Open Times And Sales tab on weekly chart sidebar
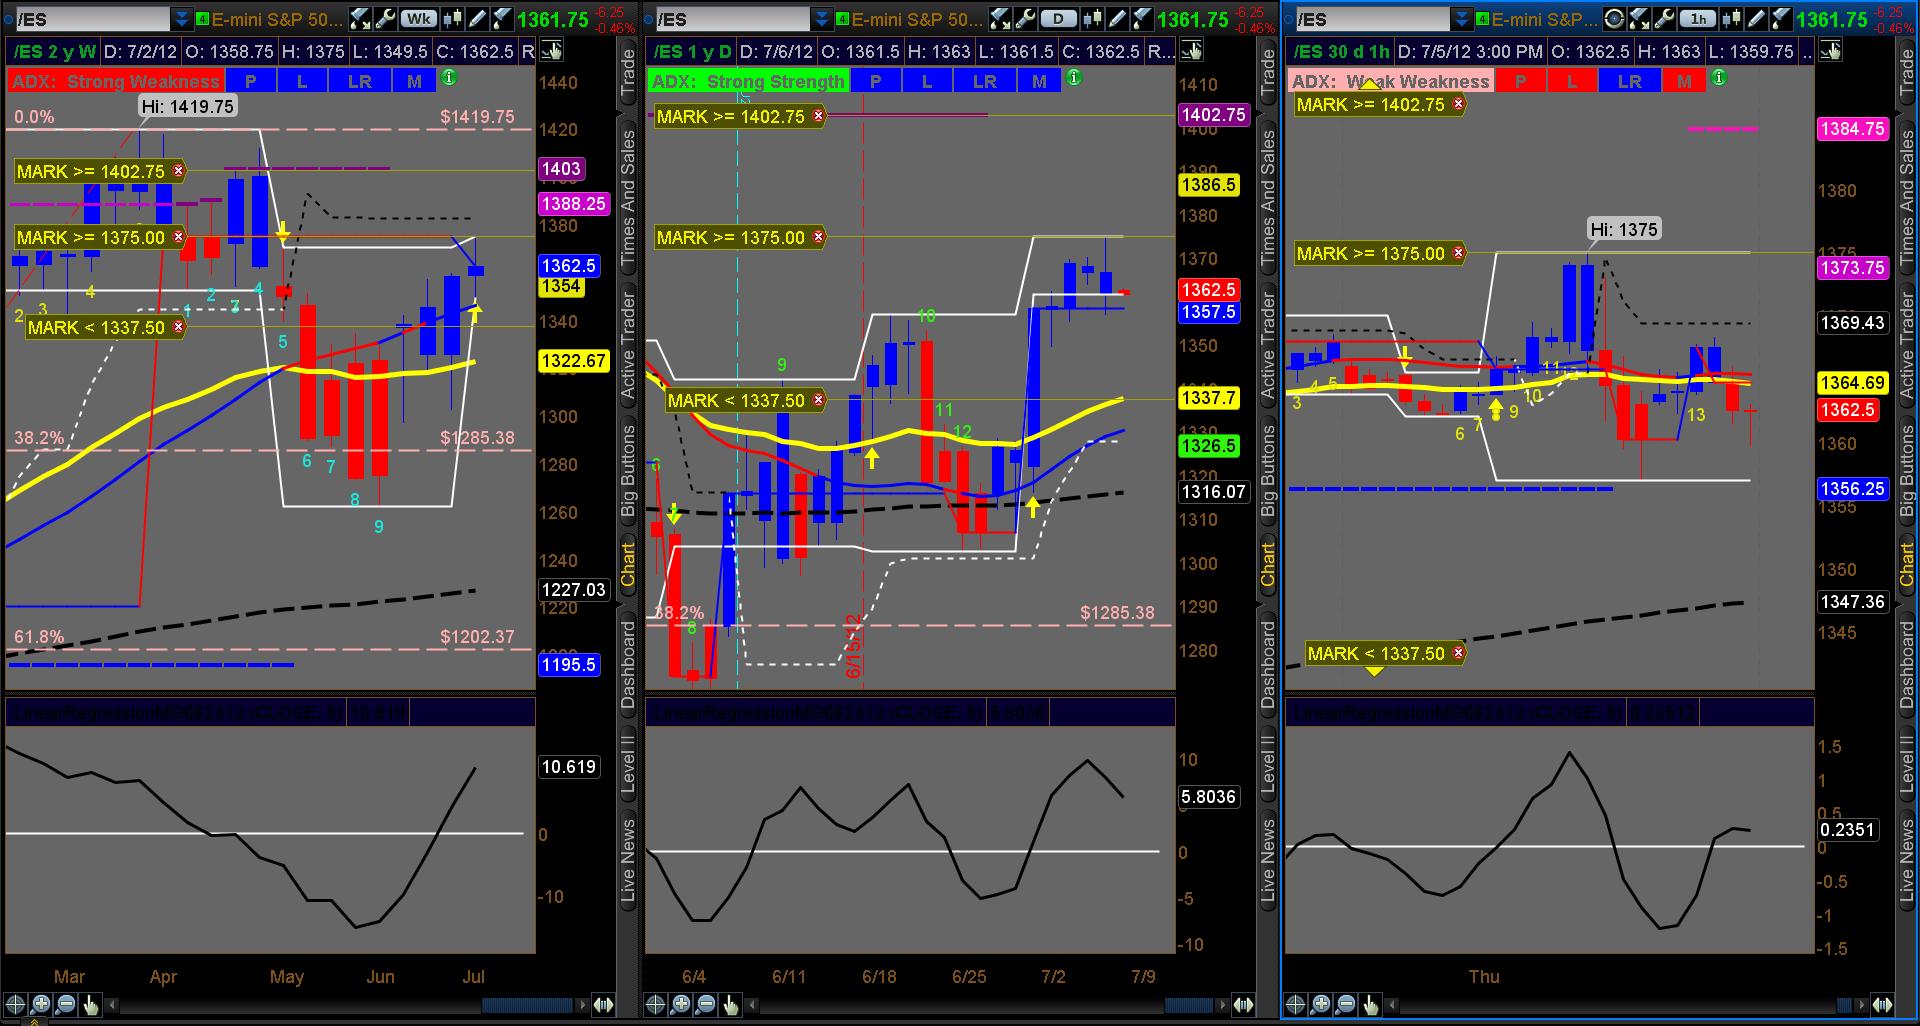Viewport: 1920px width, 1026px height. pos(628,198)
